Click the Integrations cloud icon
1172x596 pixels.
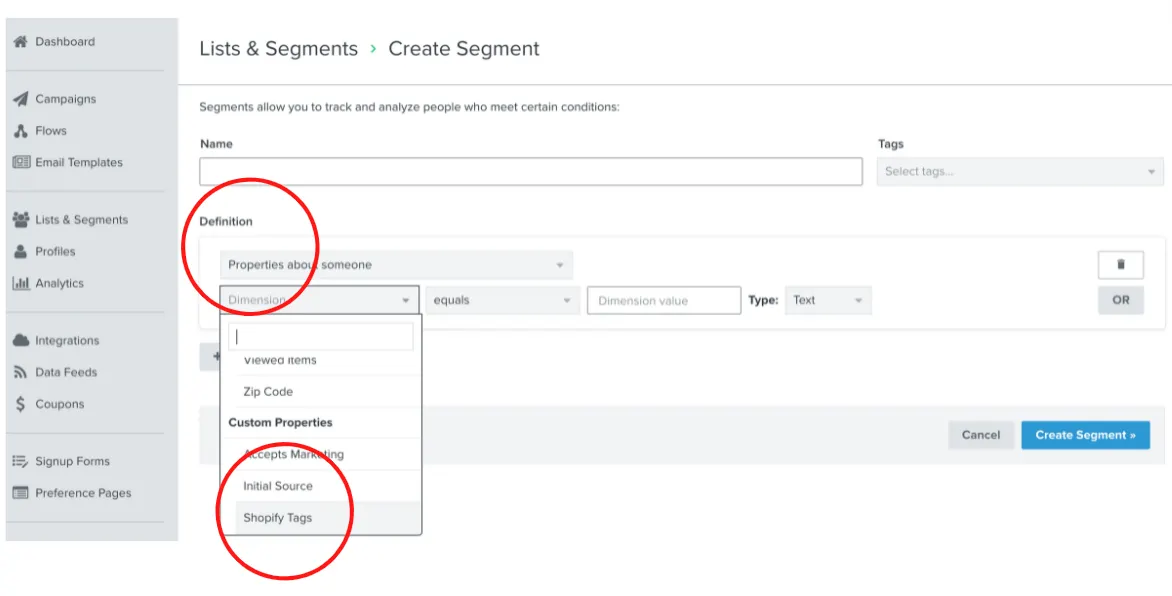[x=20, y=341]
